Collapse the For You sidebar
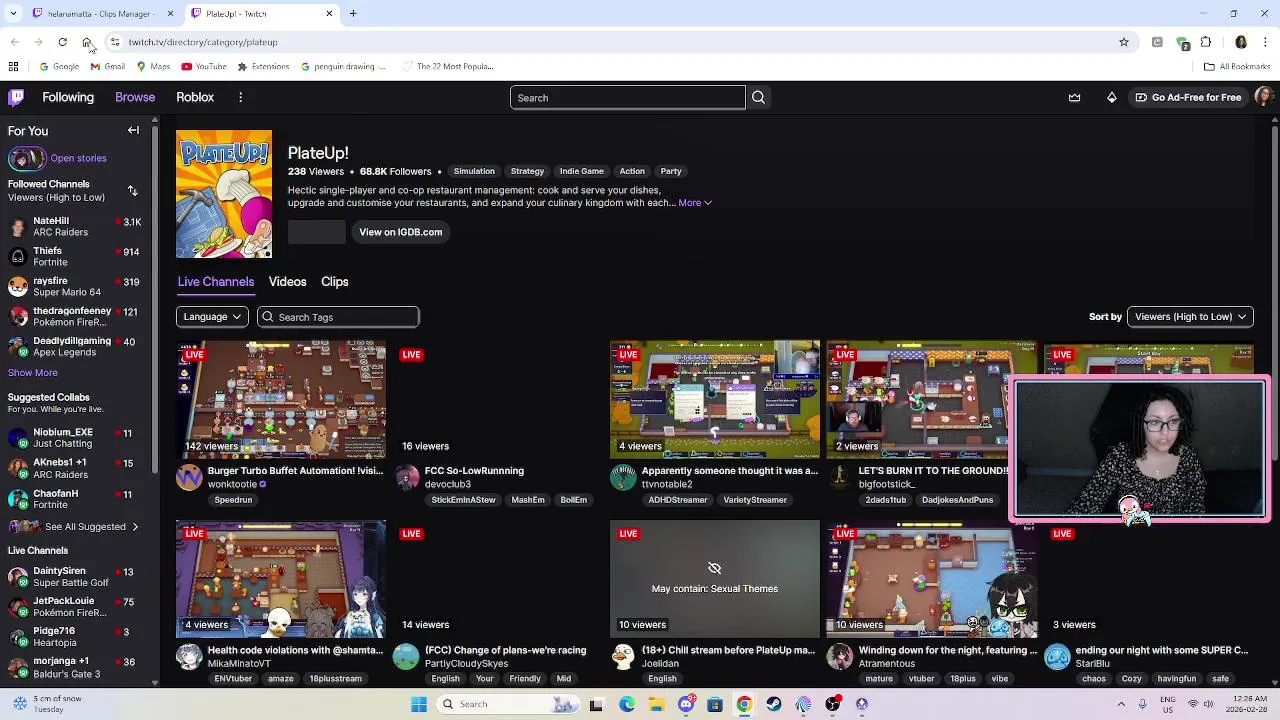 click(133, 130)
